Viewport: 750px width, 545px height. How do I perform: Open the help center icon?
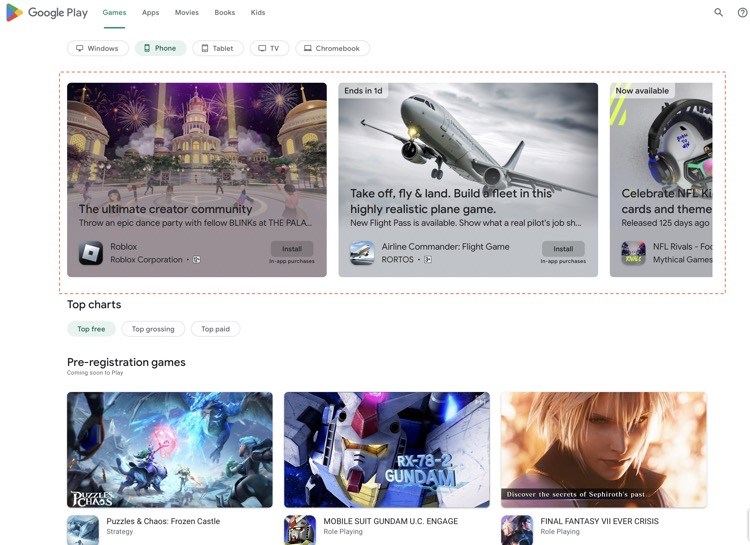click(x=742, y=13)
